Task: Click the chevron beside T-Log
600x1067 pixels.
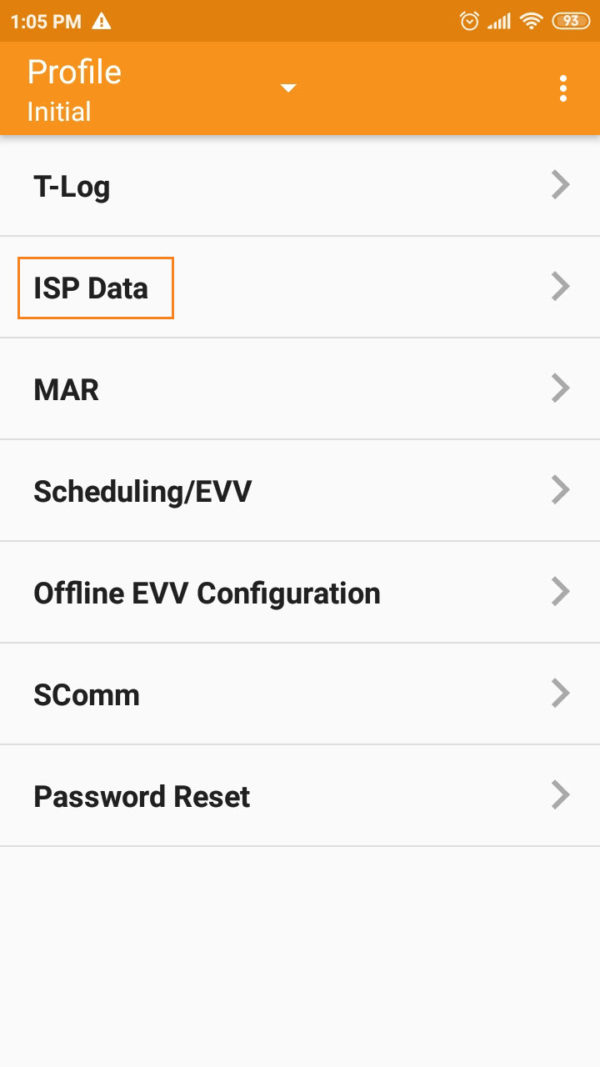Action: click(x=559, y=185)
